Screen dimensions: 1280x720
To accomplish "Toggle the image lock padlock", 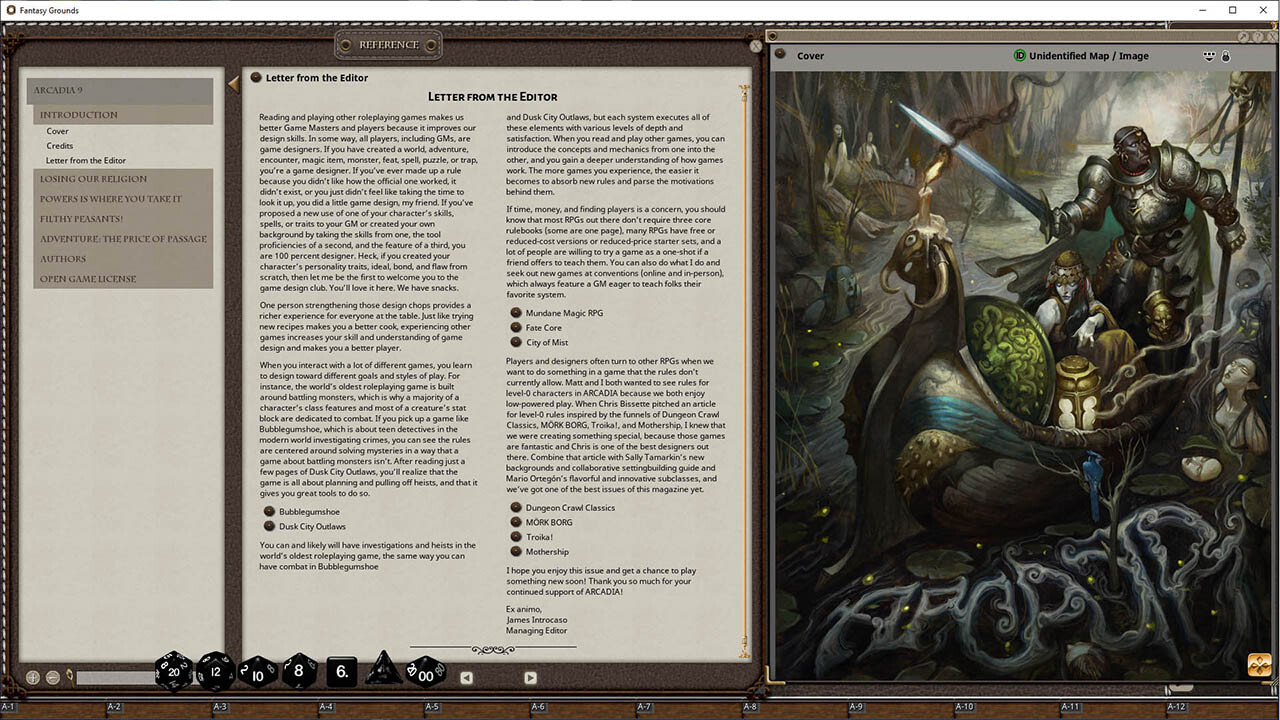I will point(1226,56).
